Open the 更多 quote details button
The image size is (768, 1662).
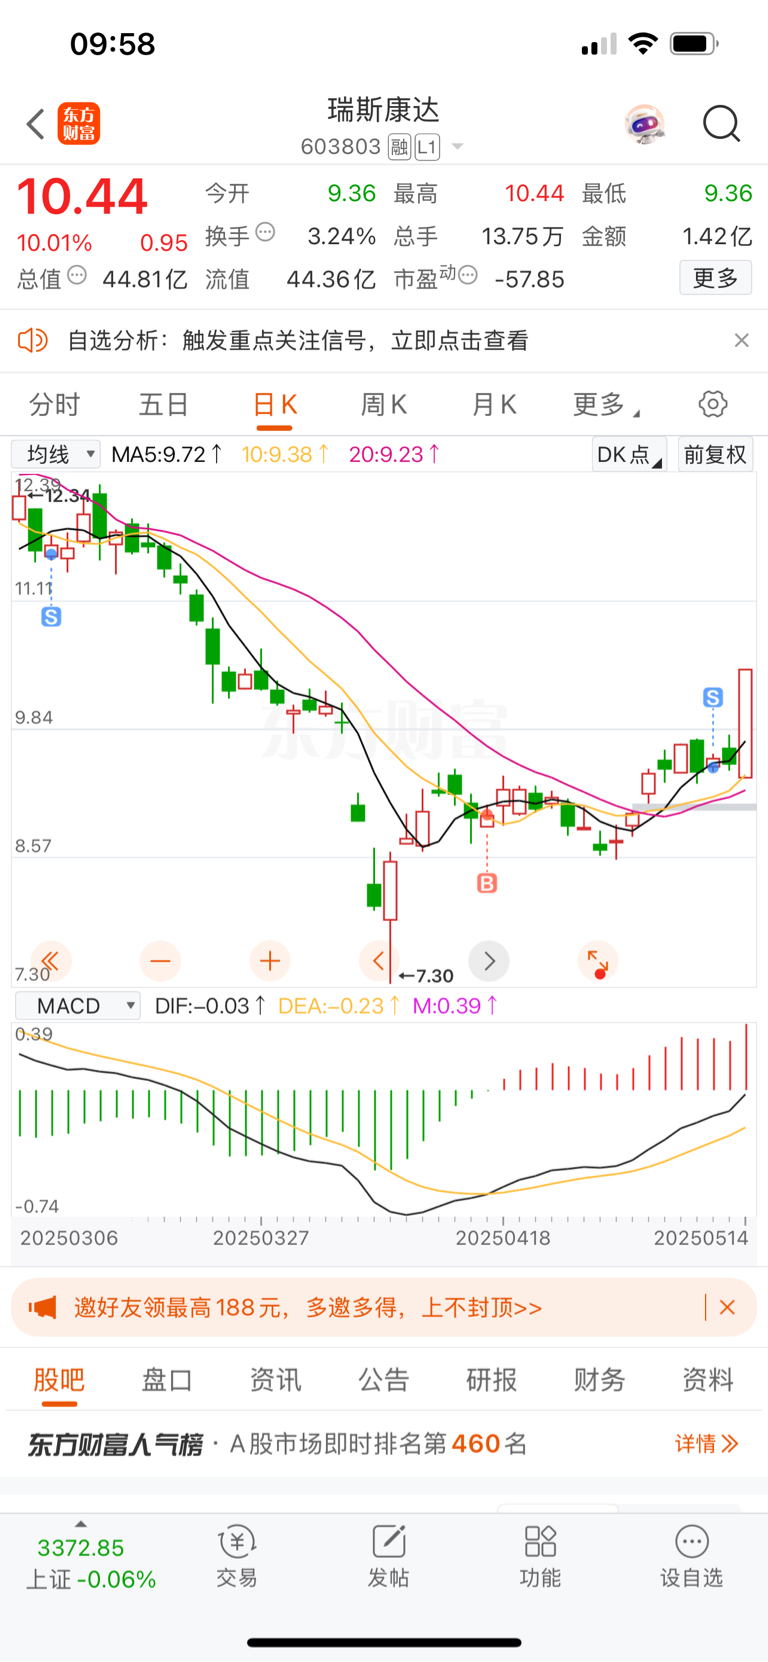[x=715, y=278]
